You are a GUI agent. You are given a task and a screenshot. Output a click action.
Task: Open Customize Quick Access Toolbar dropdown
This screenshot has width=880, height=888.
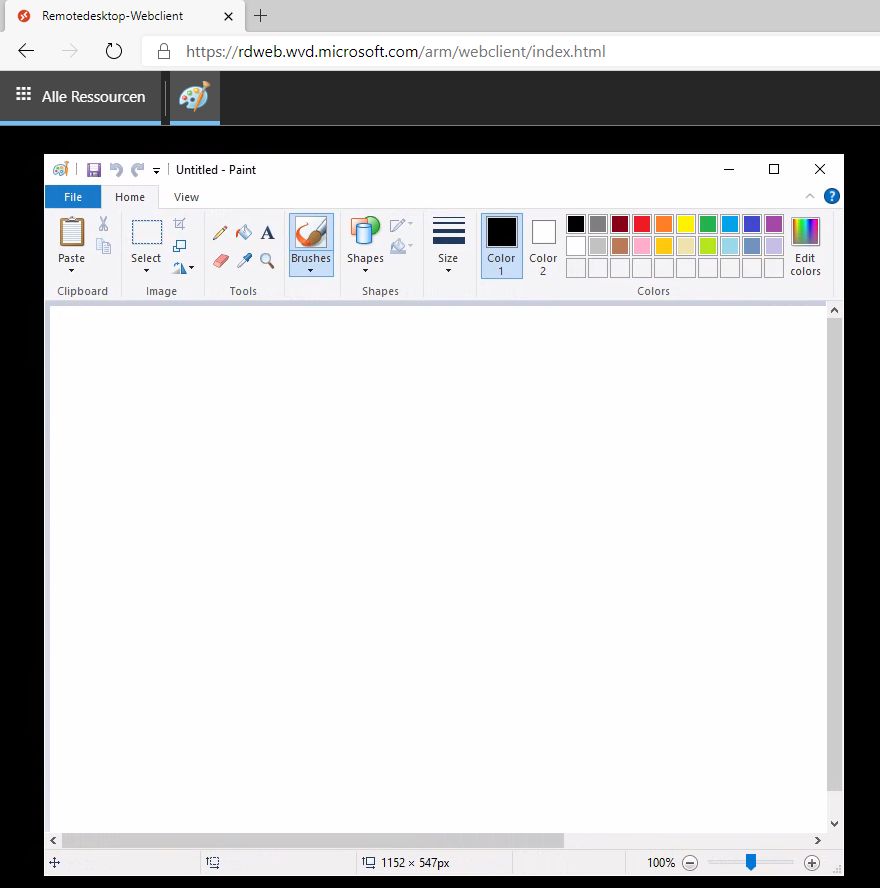pyautogui.click(x=156, y=170)
